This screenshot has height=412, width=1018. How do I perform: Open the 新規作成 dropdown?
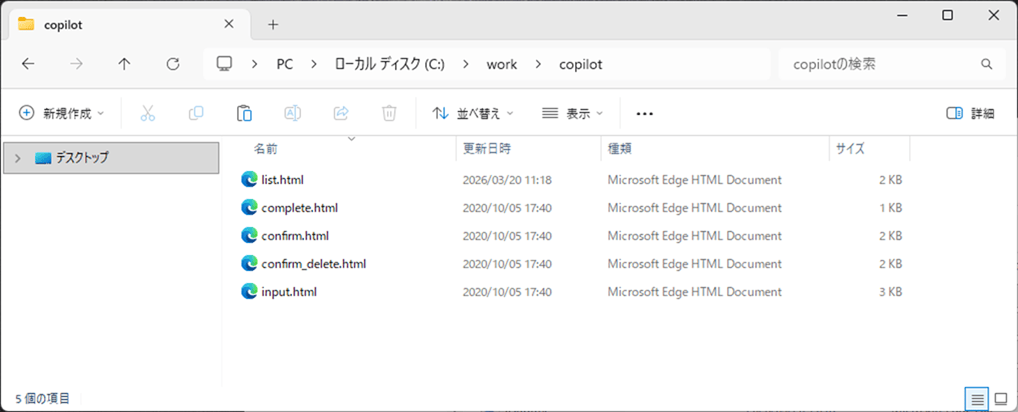[61, 114]
